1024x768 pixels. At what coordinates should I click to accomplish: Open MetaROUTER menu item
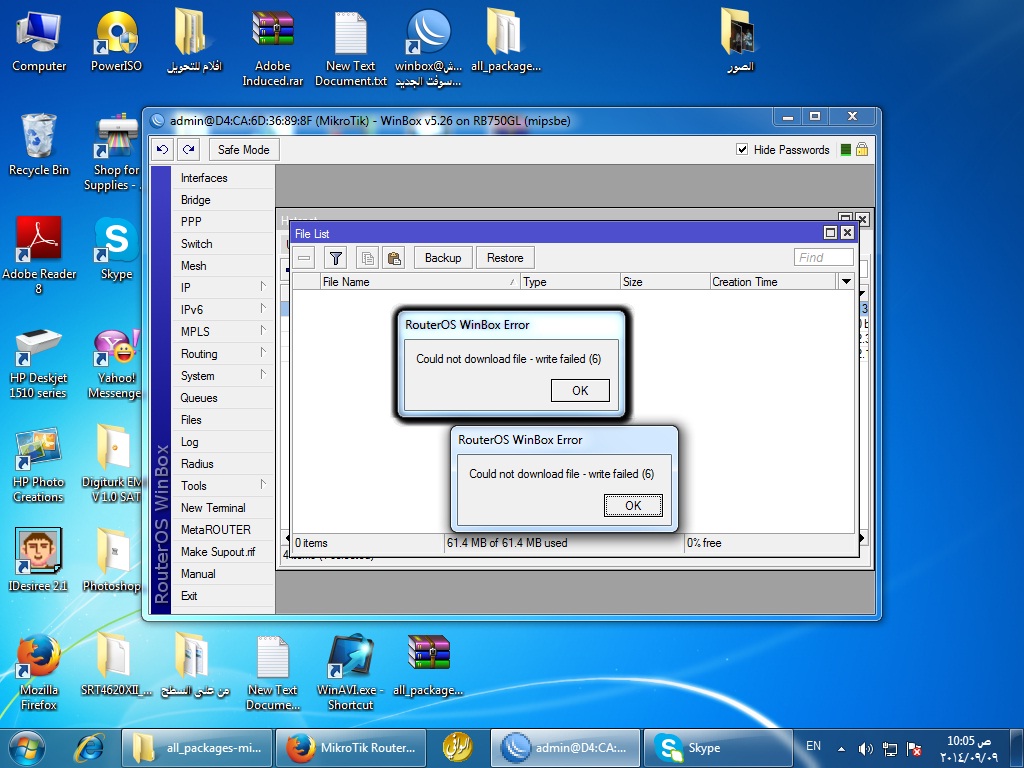pos(223,530)
